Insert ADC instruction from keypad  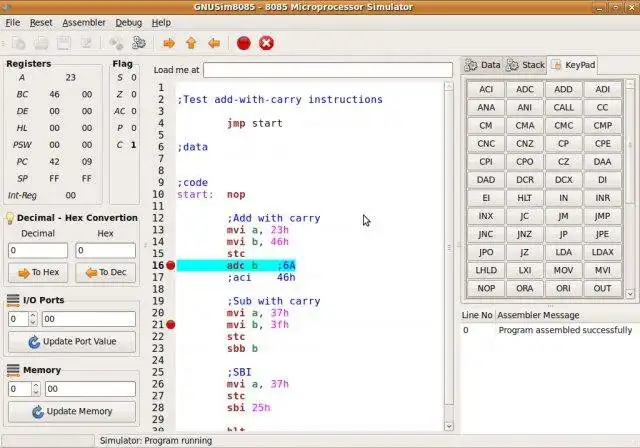point(524,89)
